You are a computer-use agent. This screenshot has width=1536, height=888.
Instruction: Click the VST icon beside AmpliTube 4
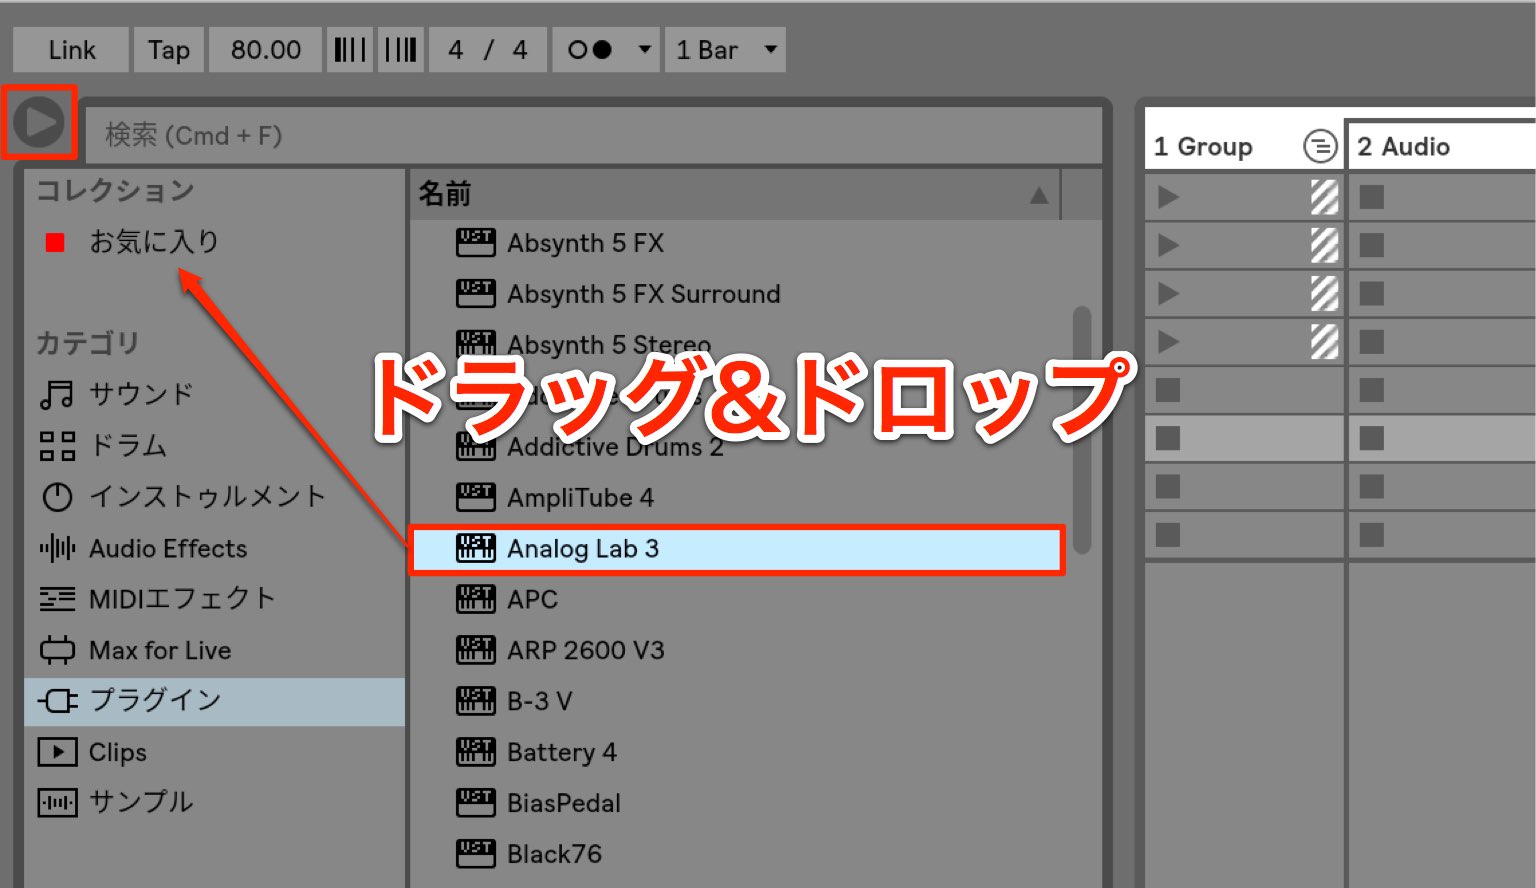coord(476,497)
